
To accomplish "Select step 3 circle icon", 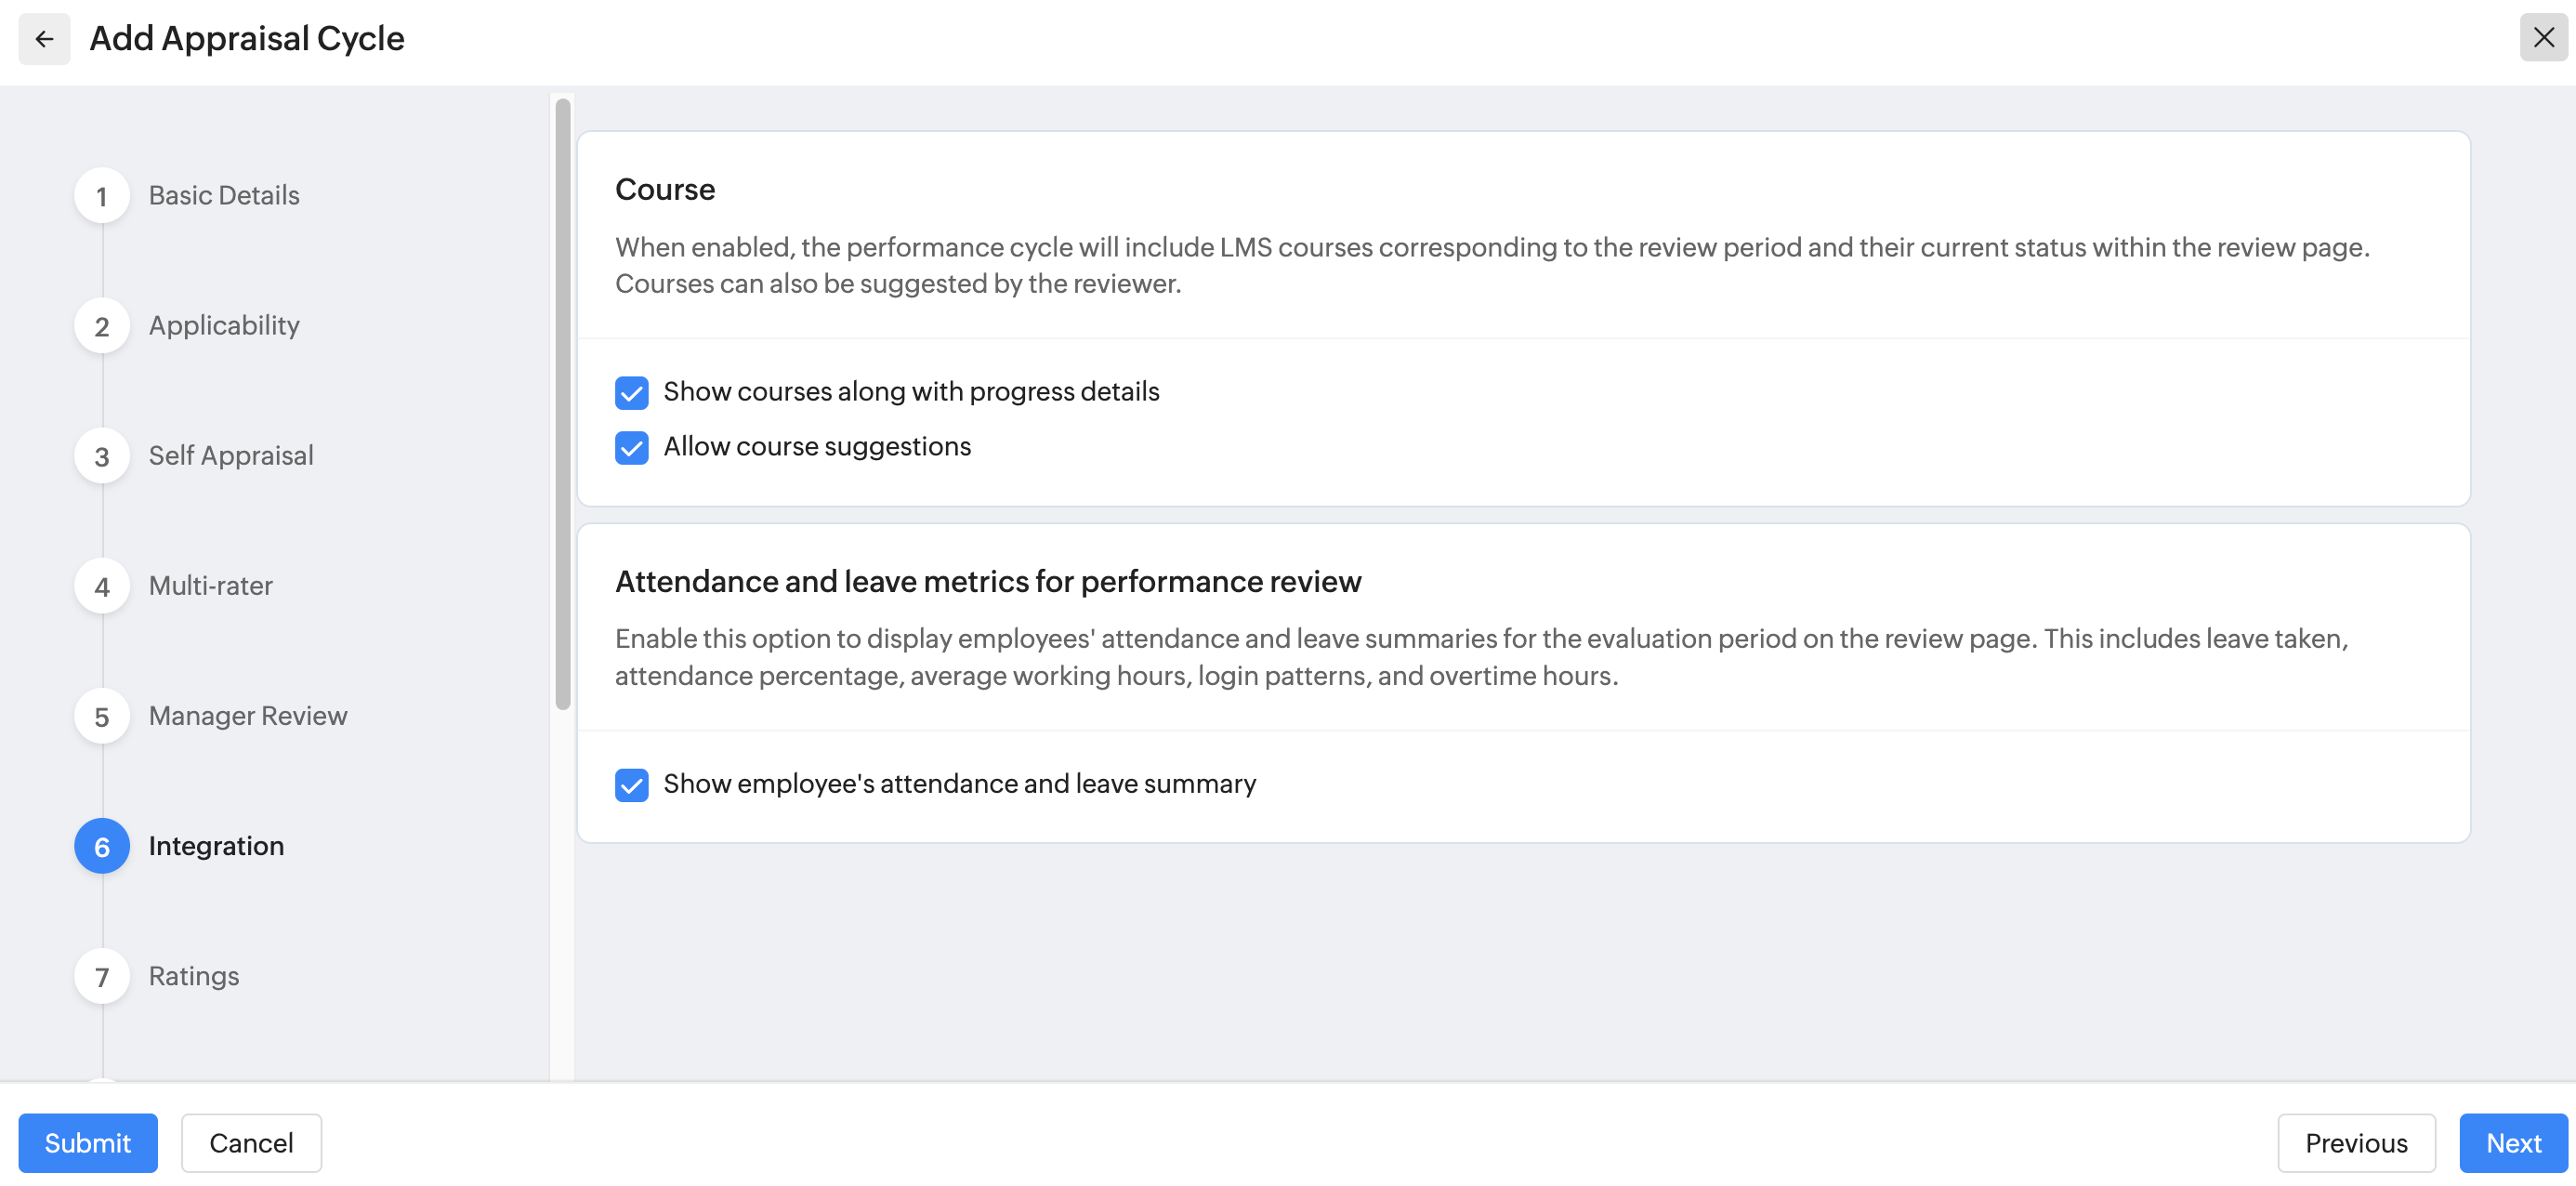I will 102,456.
